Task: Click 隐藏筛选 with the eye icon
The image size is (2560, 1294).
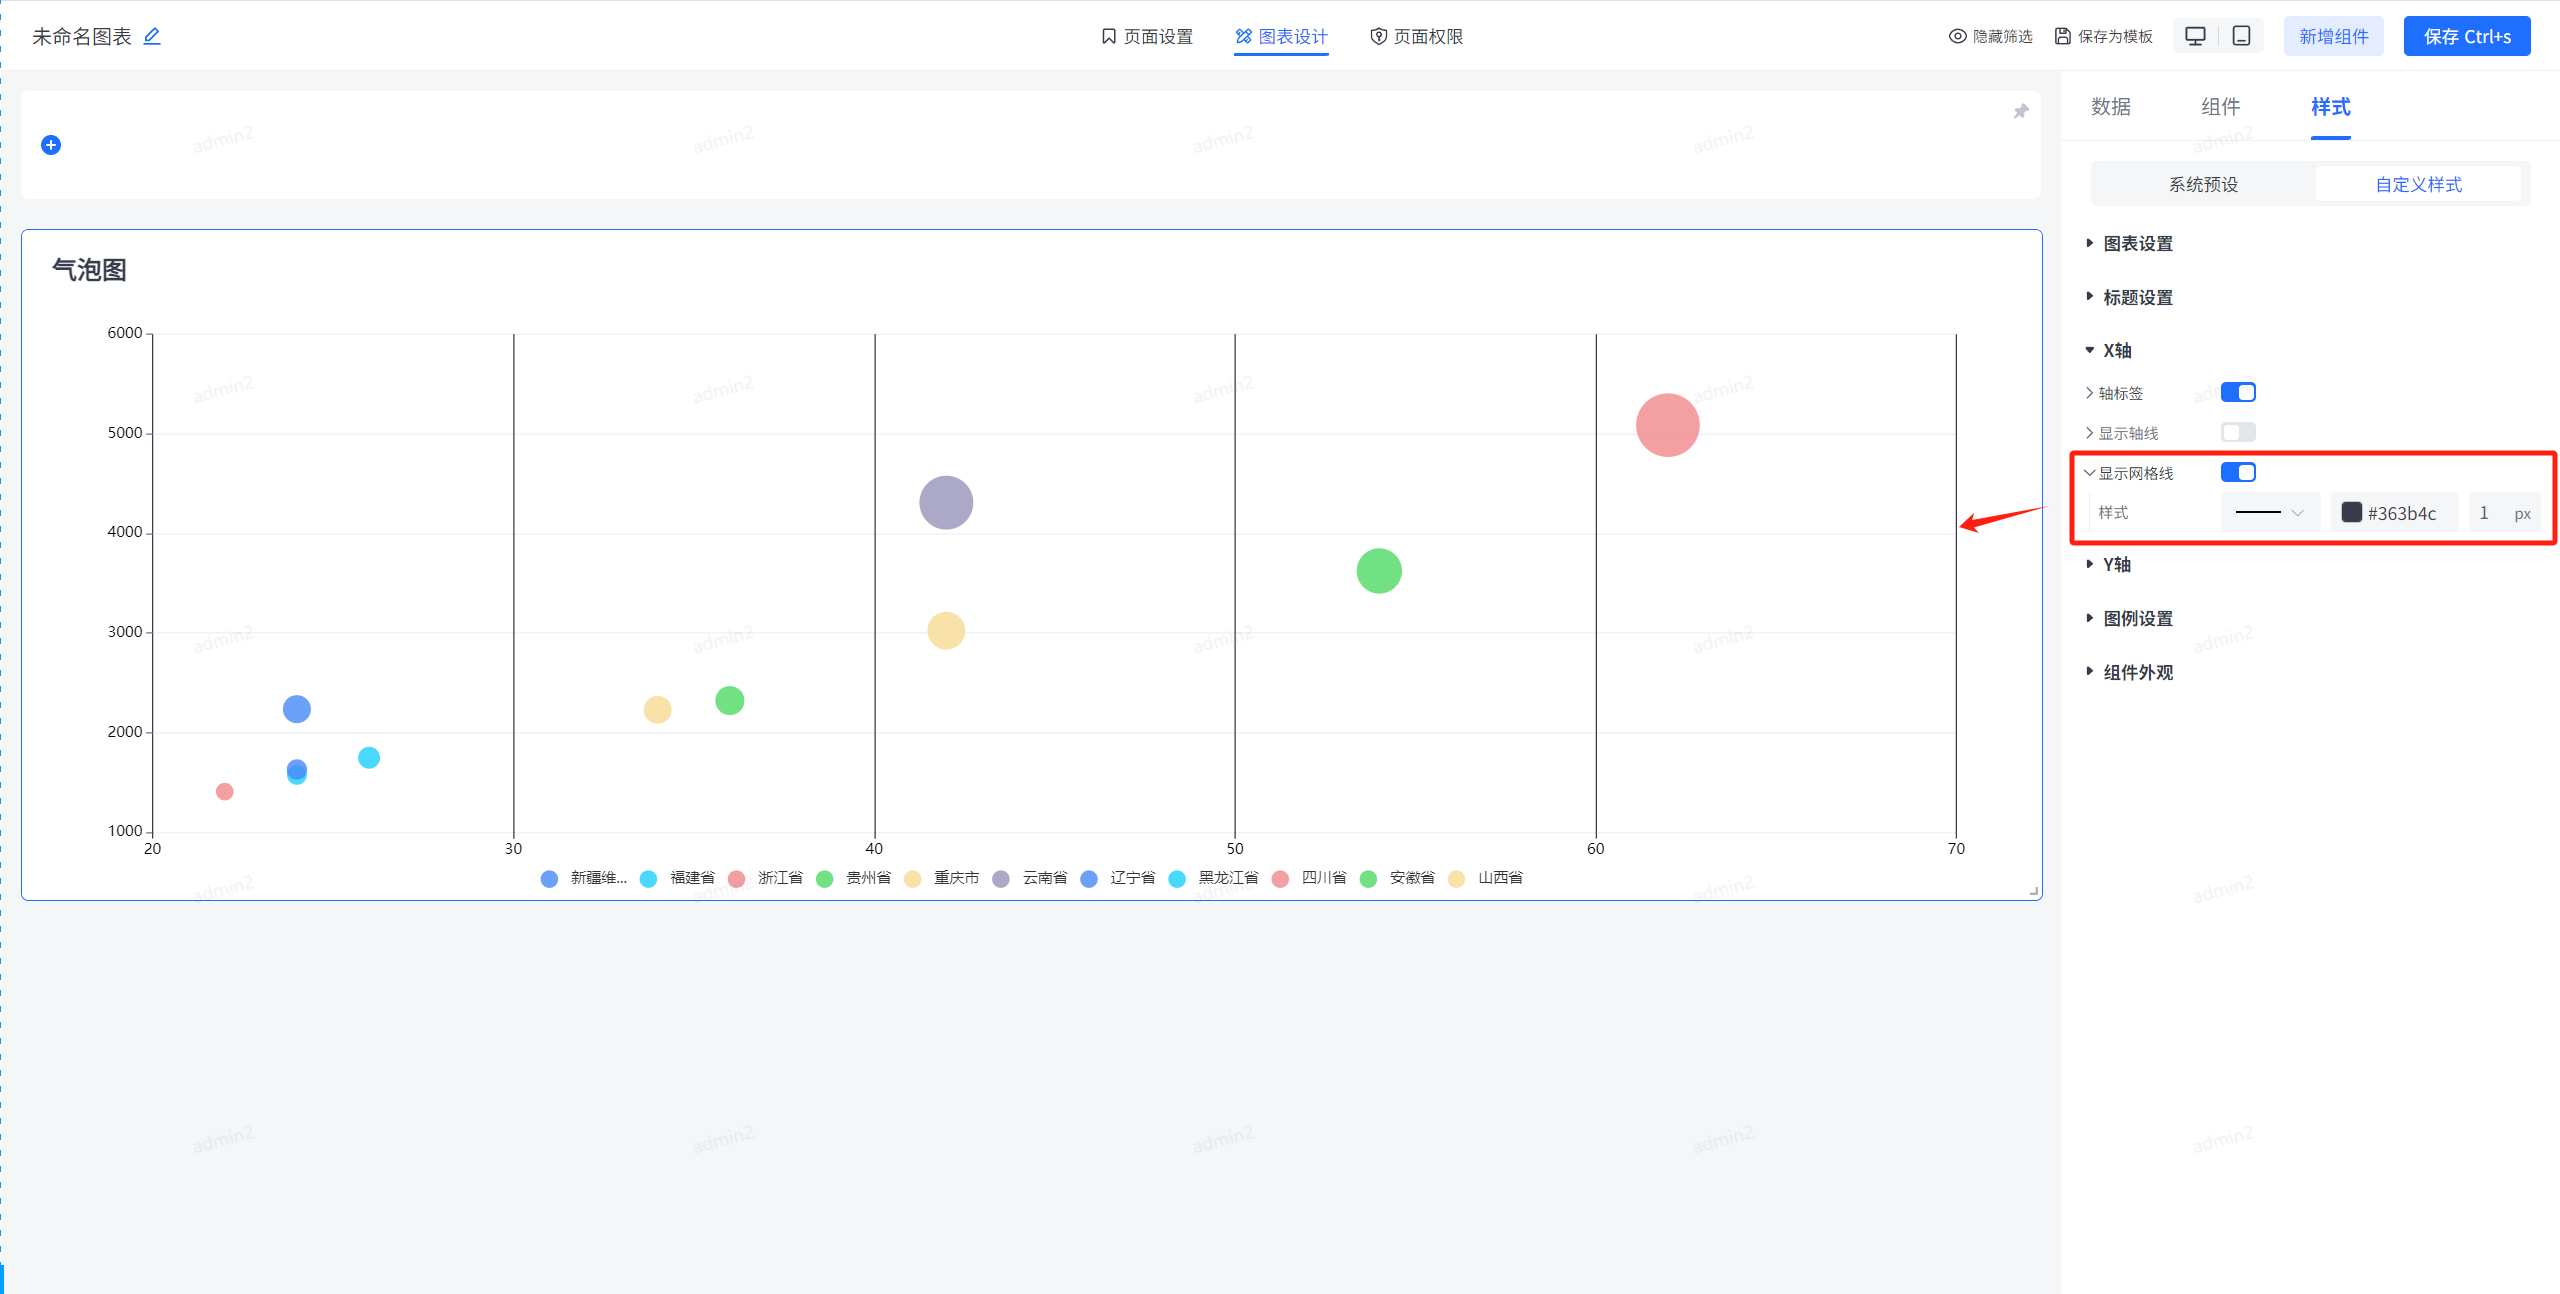Action: tap(1990, 36)
